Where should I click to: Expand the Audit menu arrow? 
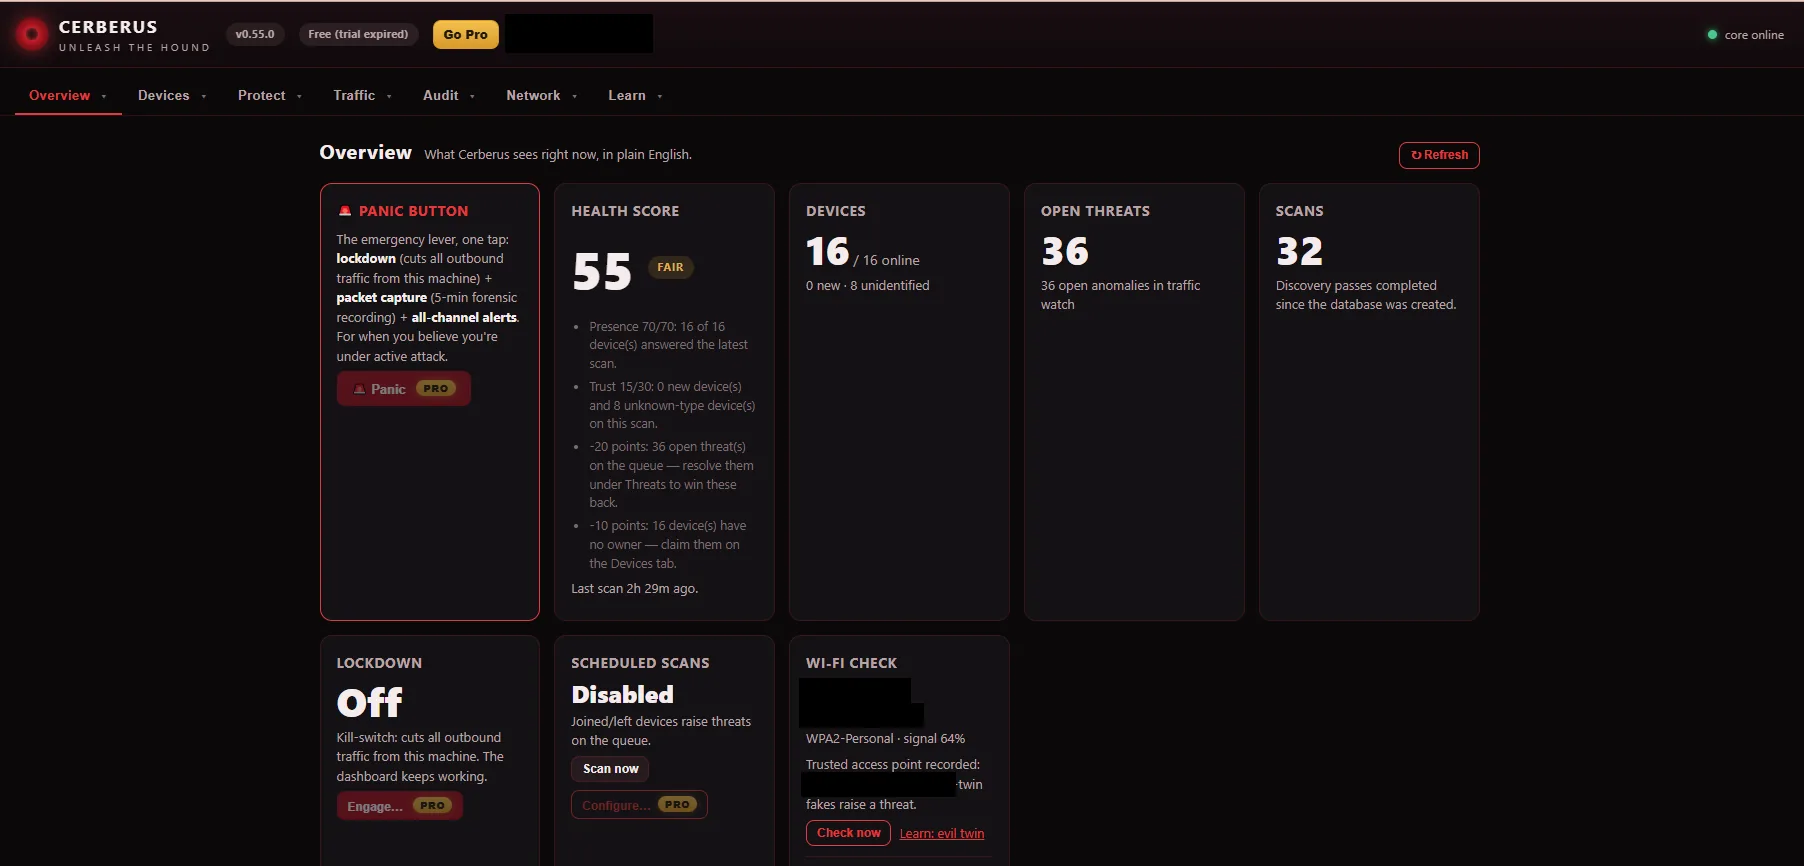[472, 97]
